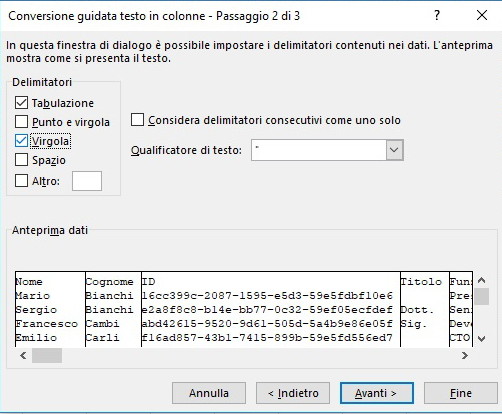The height and width of the screenshot is (414, 502).
Task: Click the Sergio cell in preview
Action: pos(36,310)
